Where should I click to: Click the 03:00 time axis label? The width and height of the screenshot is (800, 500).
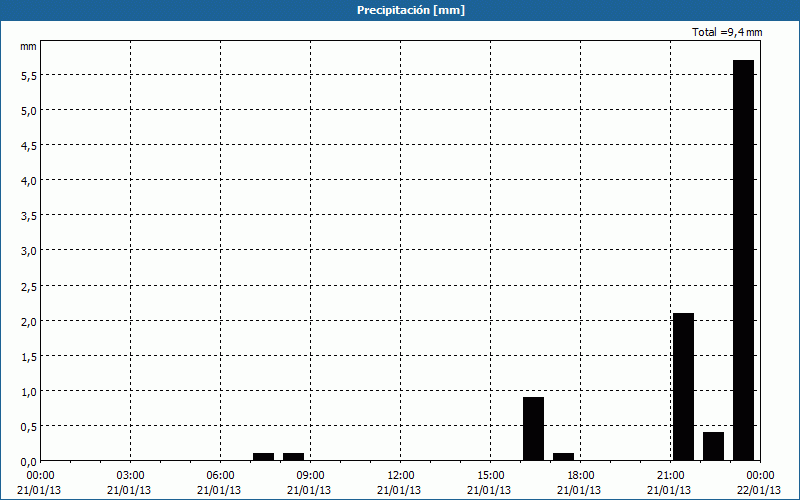click(x=131, y=476)
